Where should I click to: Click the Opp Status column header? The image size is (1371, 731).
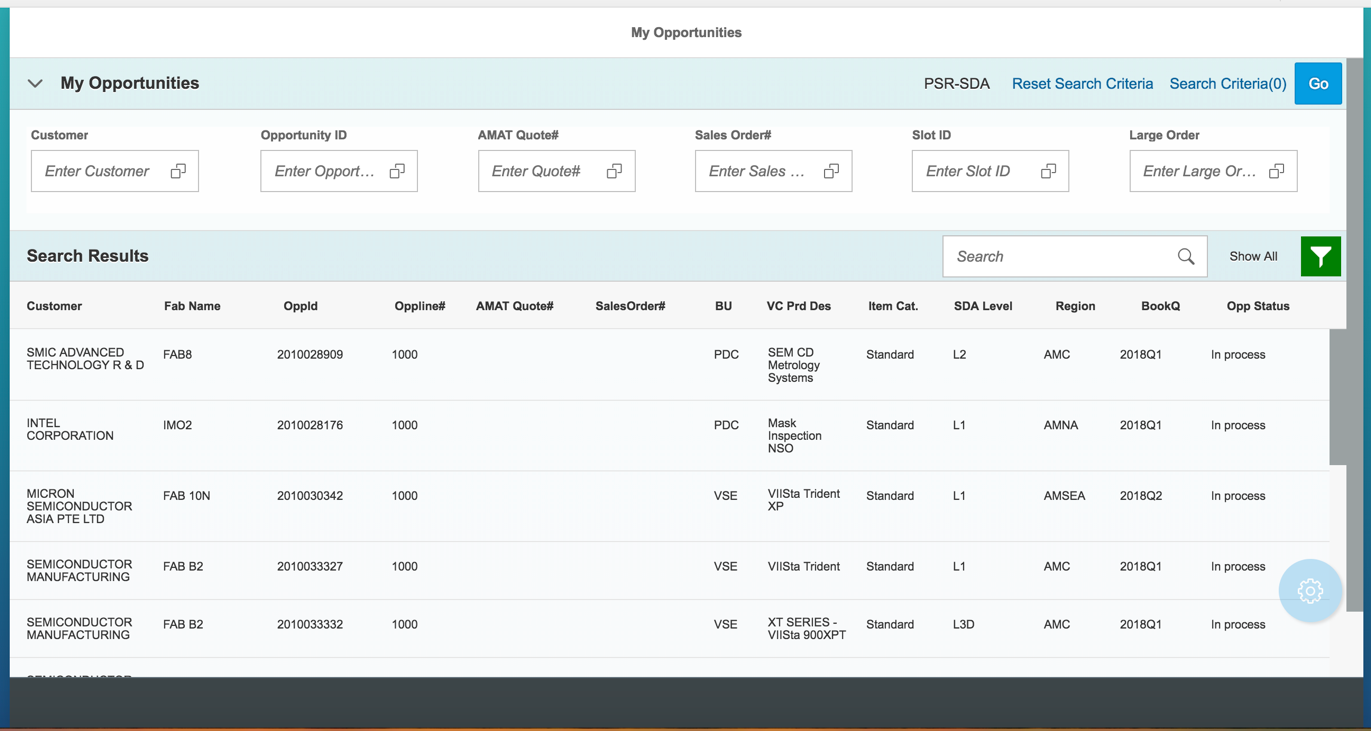1258,306
